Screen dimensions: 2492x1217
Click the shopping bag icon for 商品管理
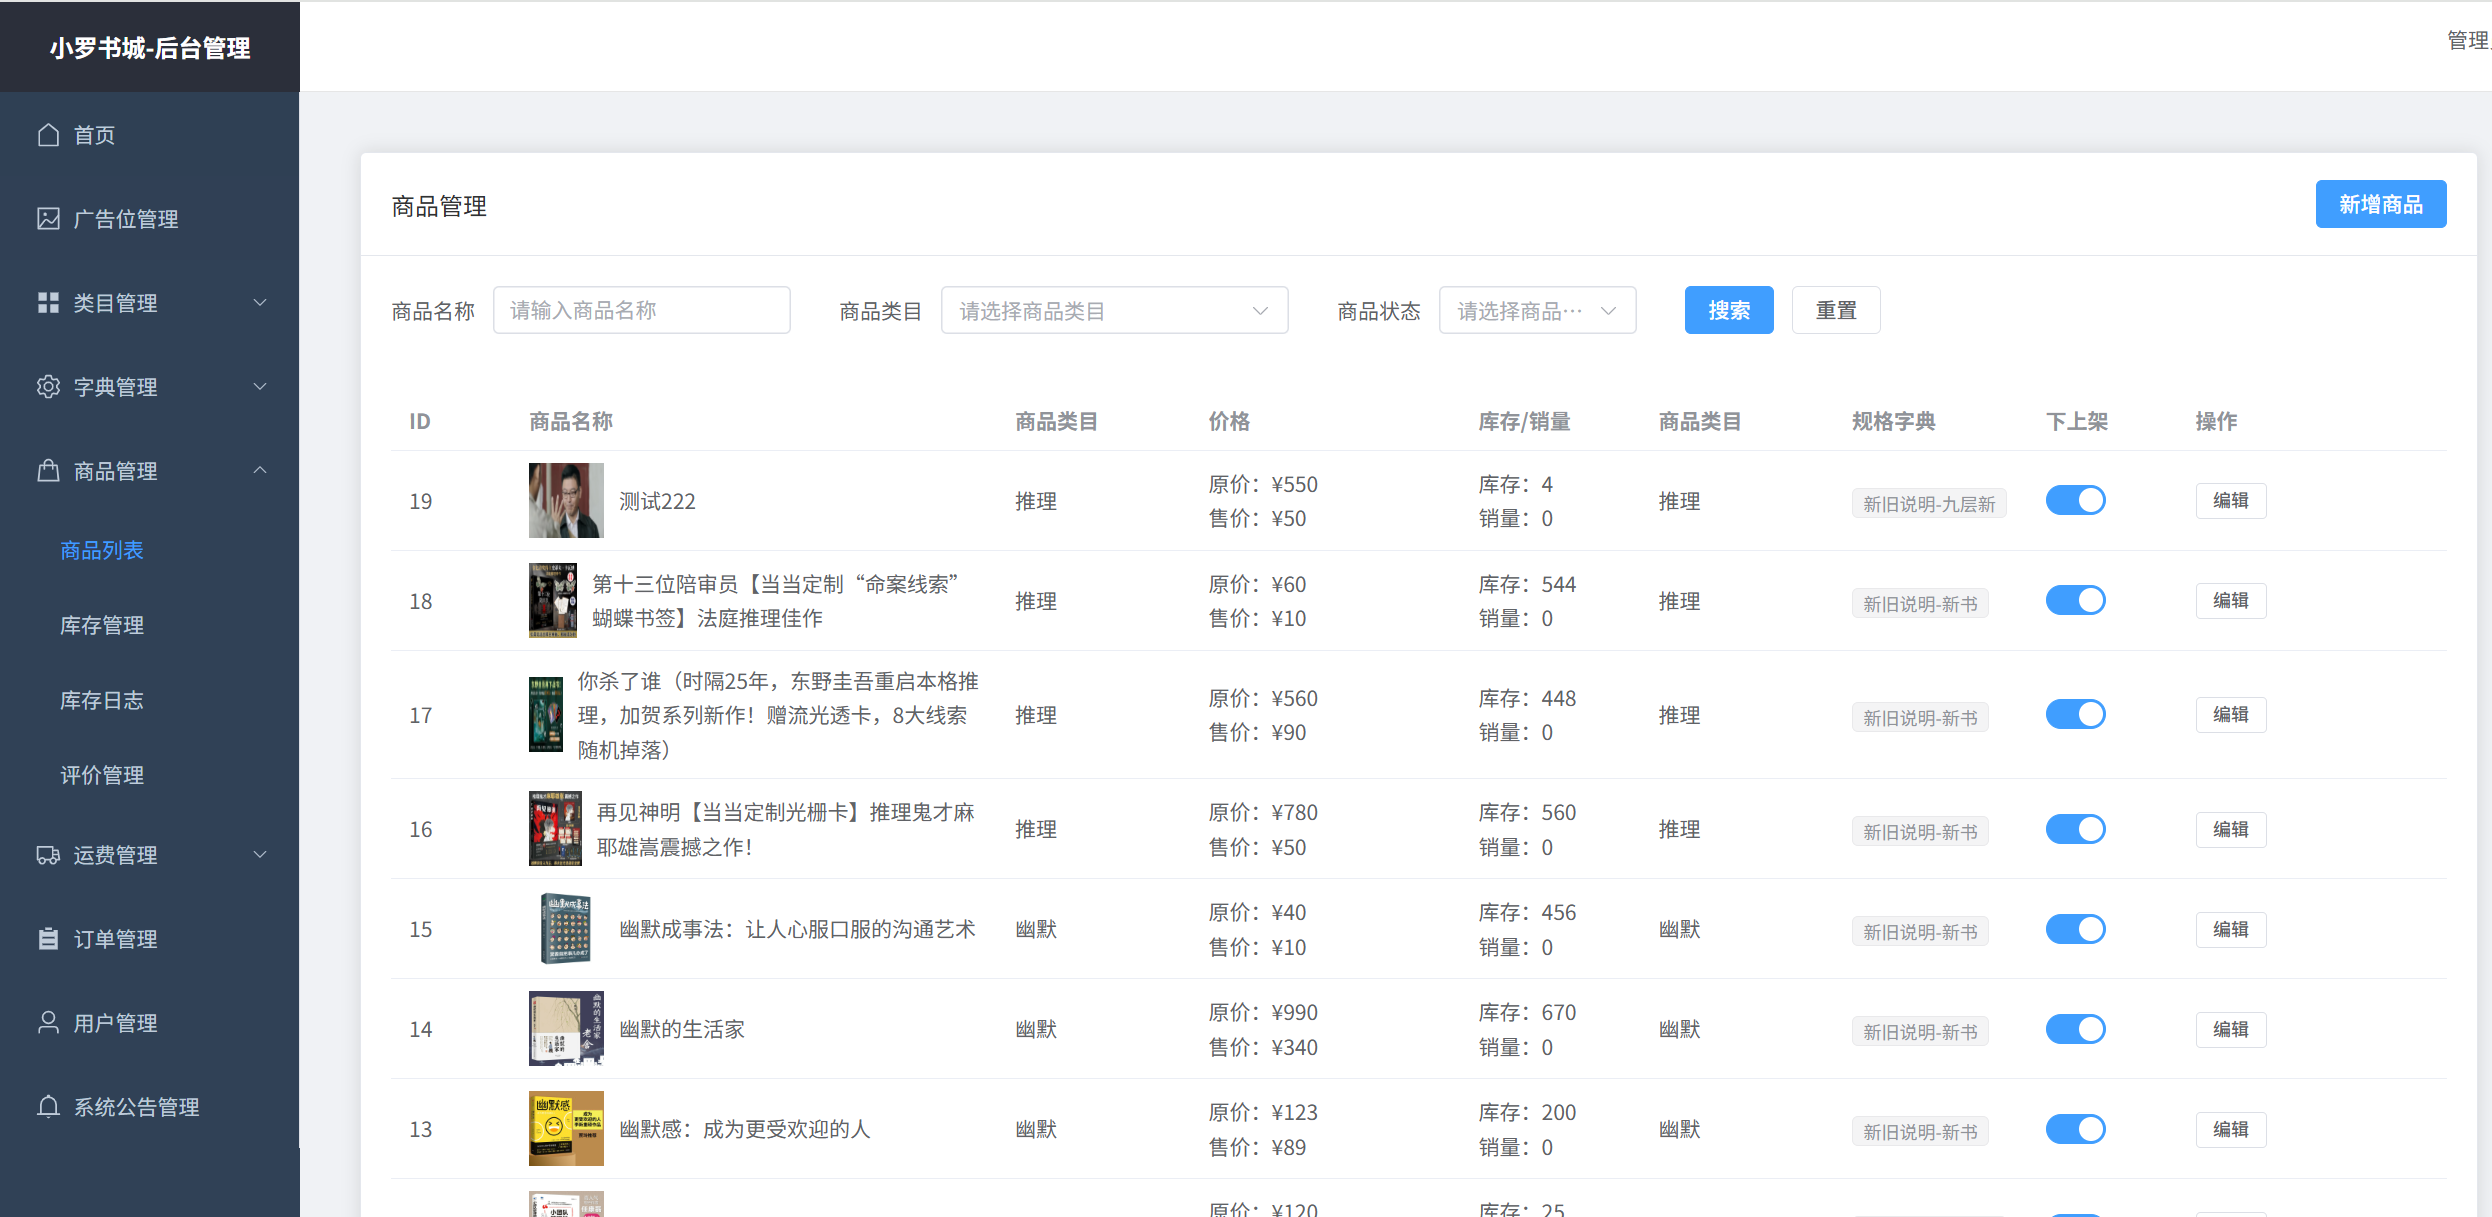point(48,471)
